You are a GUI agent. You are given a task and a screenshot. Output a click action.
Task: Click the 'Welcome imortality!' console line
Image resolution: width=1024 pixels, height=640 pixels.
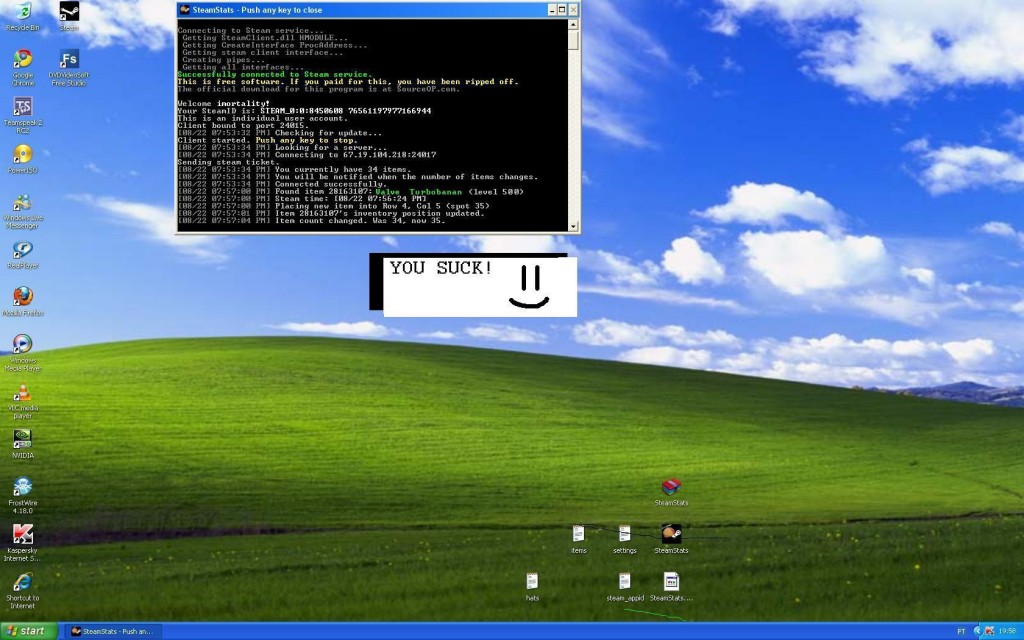[223, 103]
